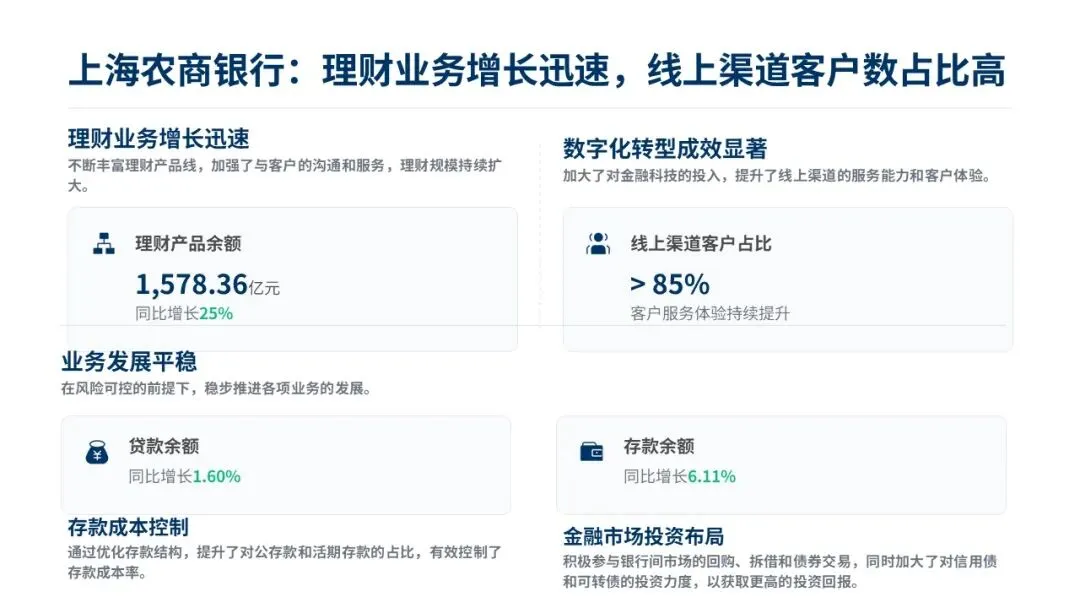Viewport: 1080px width, 608px height.
Task: Click the 存款余额 card label
Action: [658, 446]
